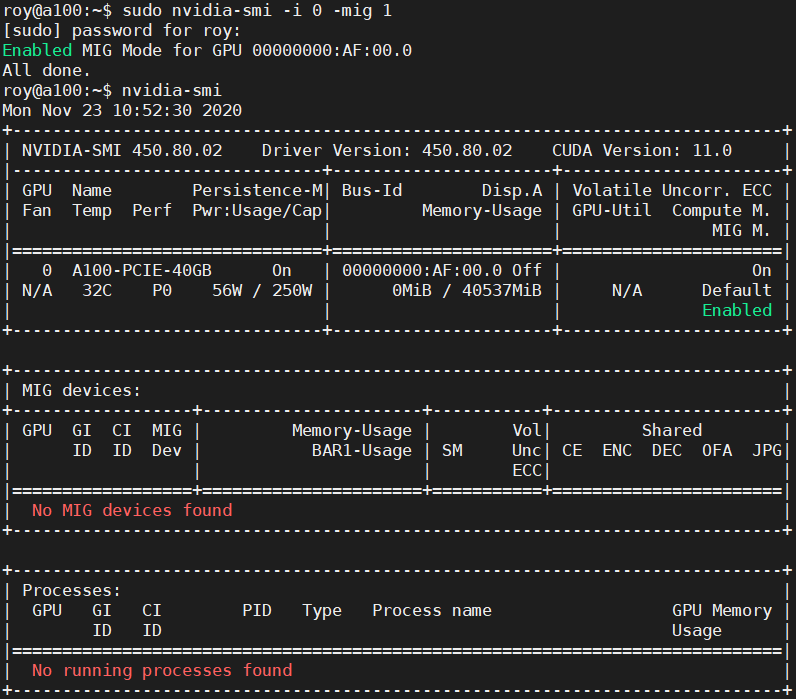Click the "Driver Version: 450.80.02" text
796x699 pixels.
point(387,150)
